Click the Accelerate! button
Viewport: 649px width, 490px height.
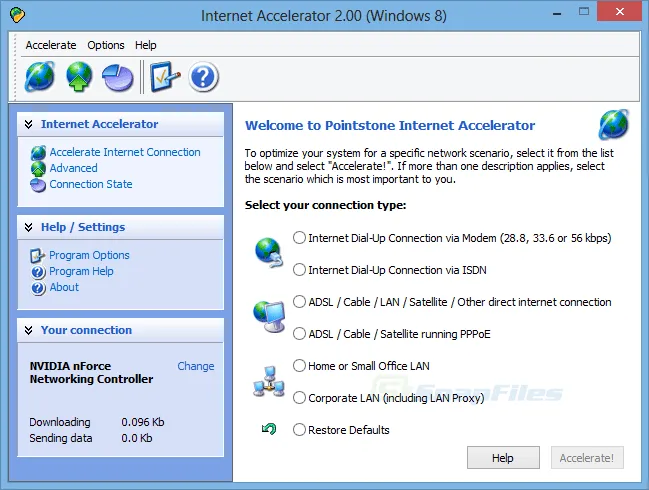point(587,458)
